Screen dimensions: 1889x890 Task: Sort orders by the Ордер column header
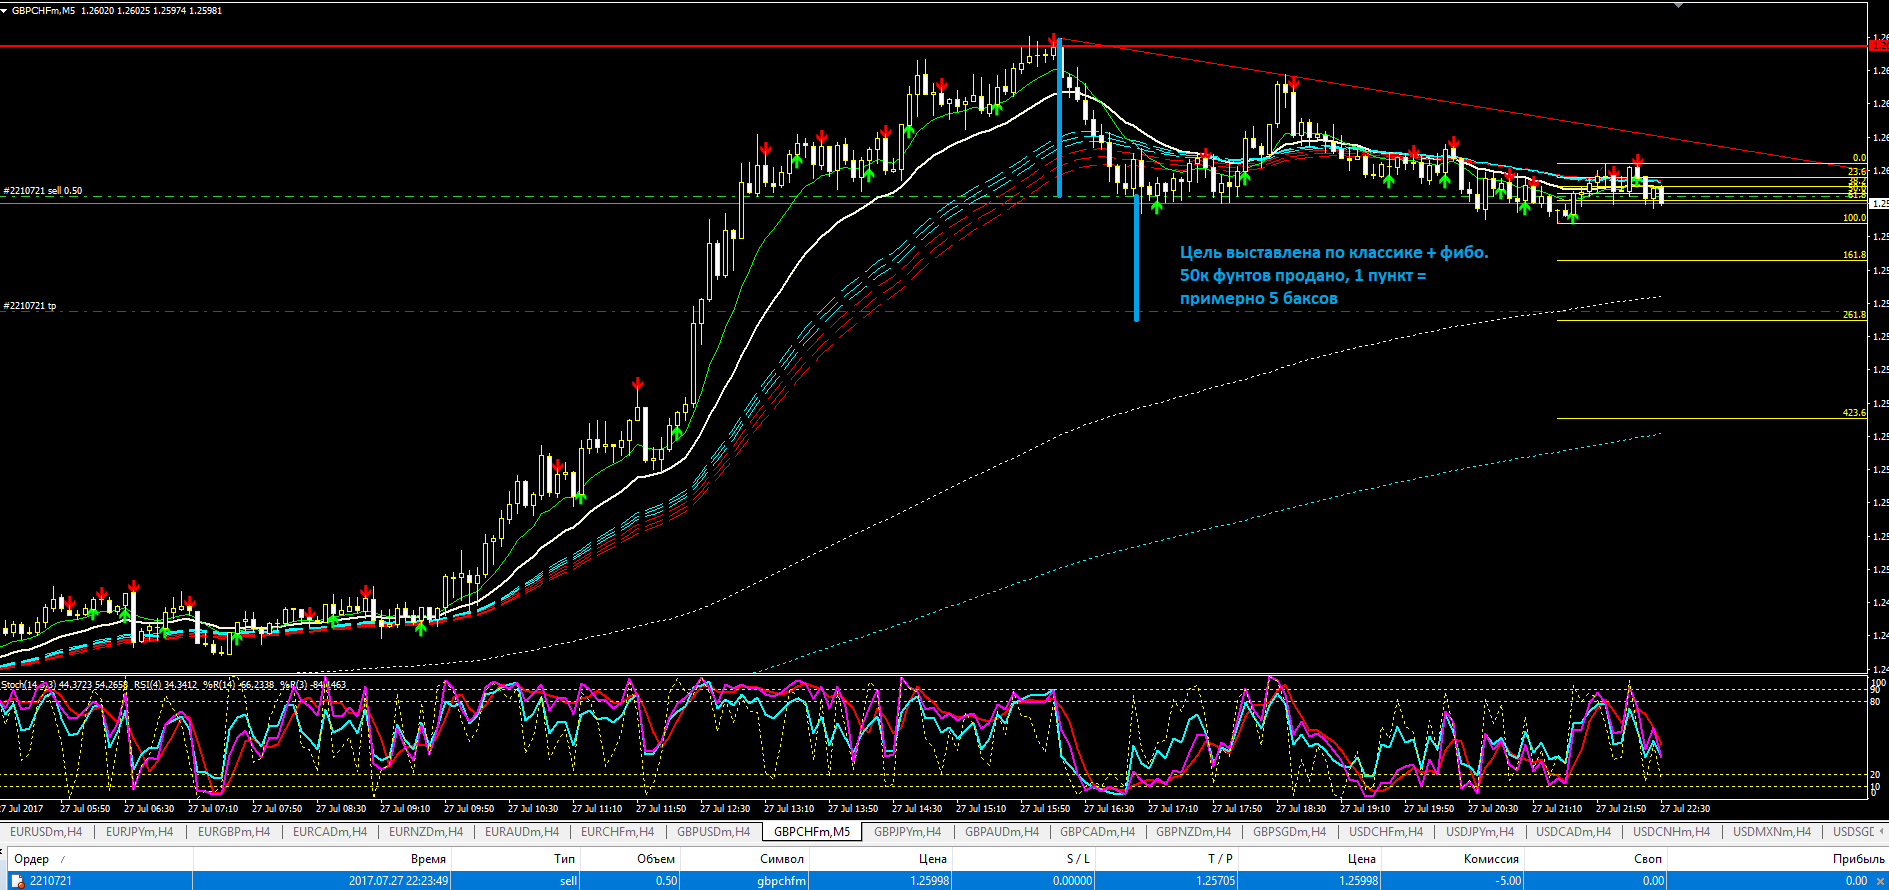[100, 859]
